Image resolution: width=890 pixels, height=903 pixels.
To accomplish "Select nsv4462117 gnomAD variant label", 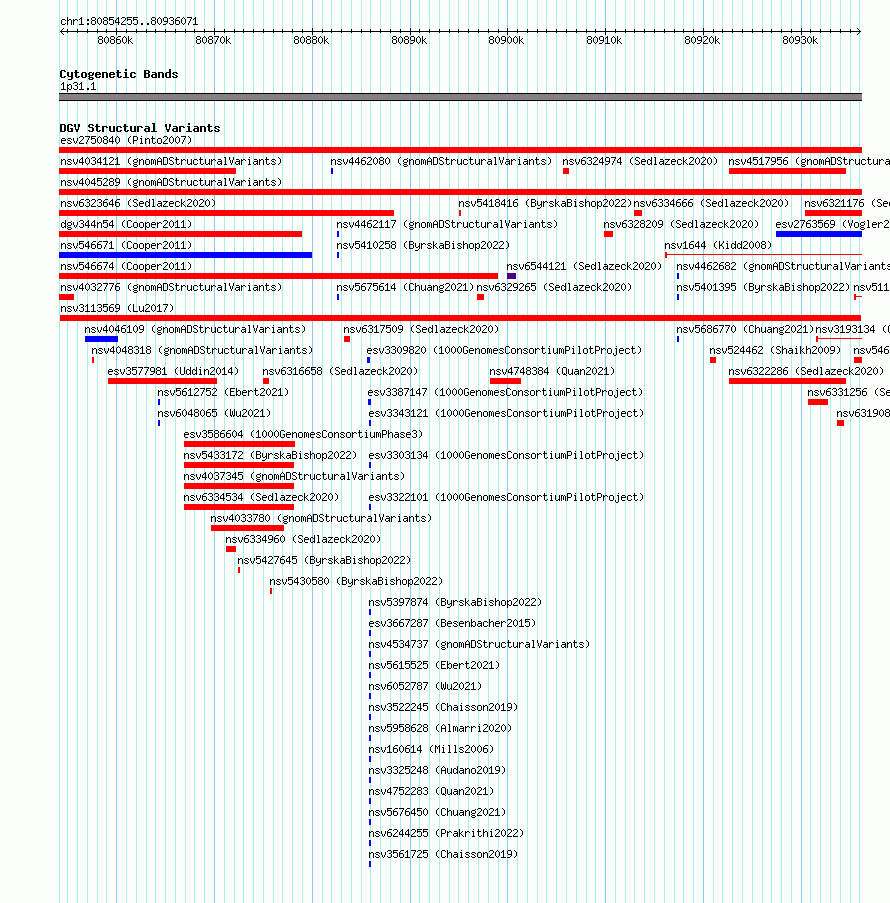I will point(447,225).
